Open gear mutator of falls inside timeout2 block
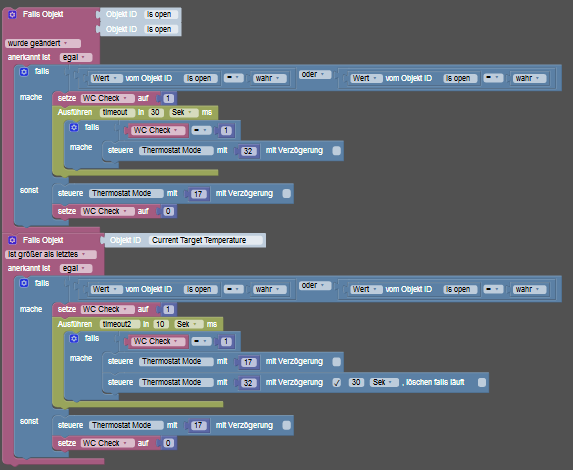The image size is (573, 470). (74, 339)
